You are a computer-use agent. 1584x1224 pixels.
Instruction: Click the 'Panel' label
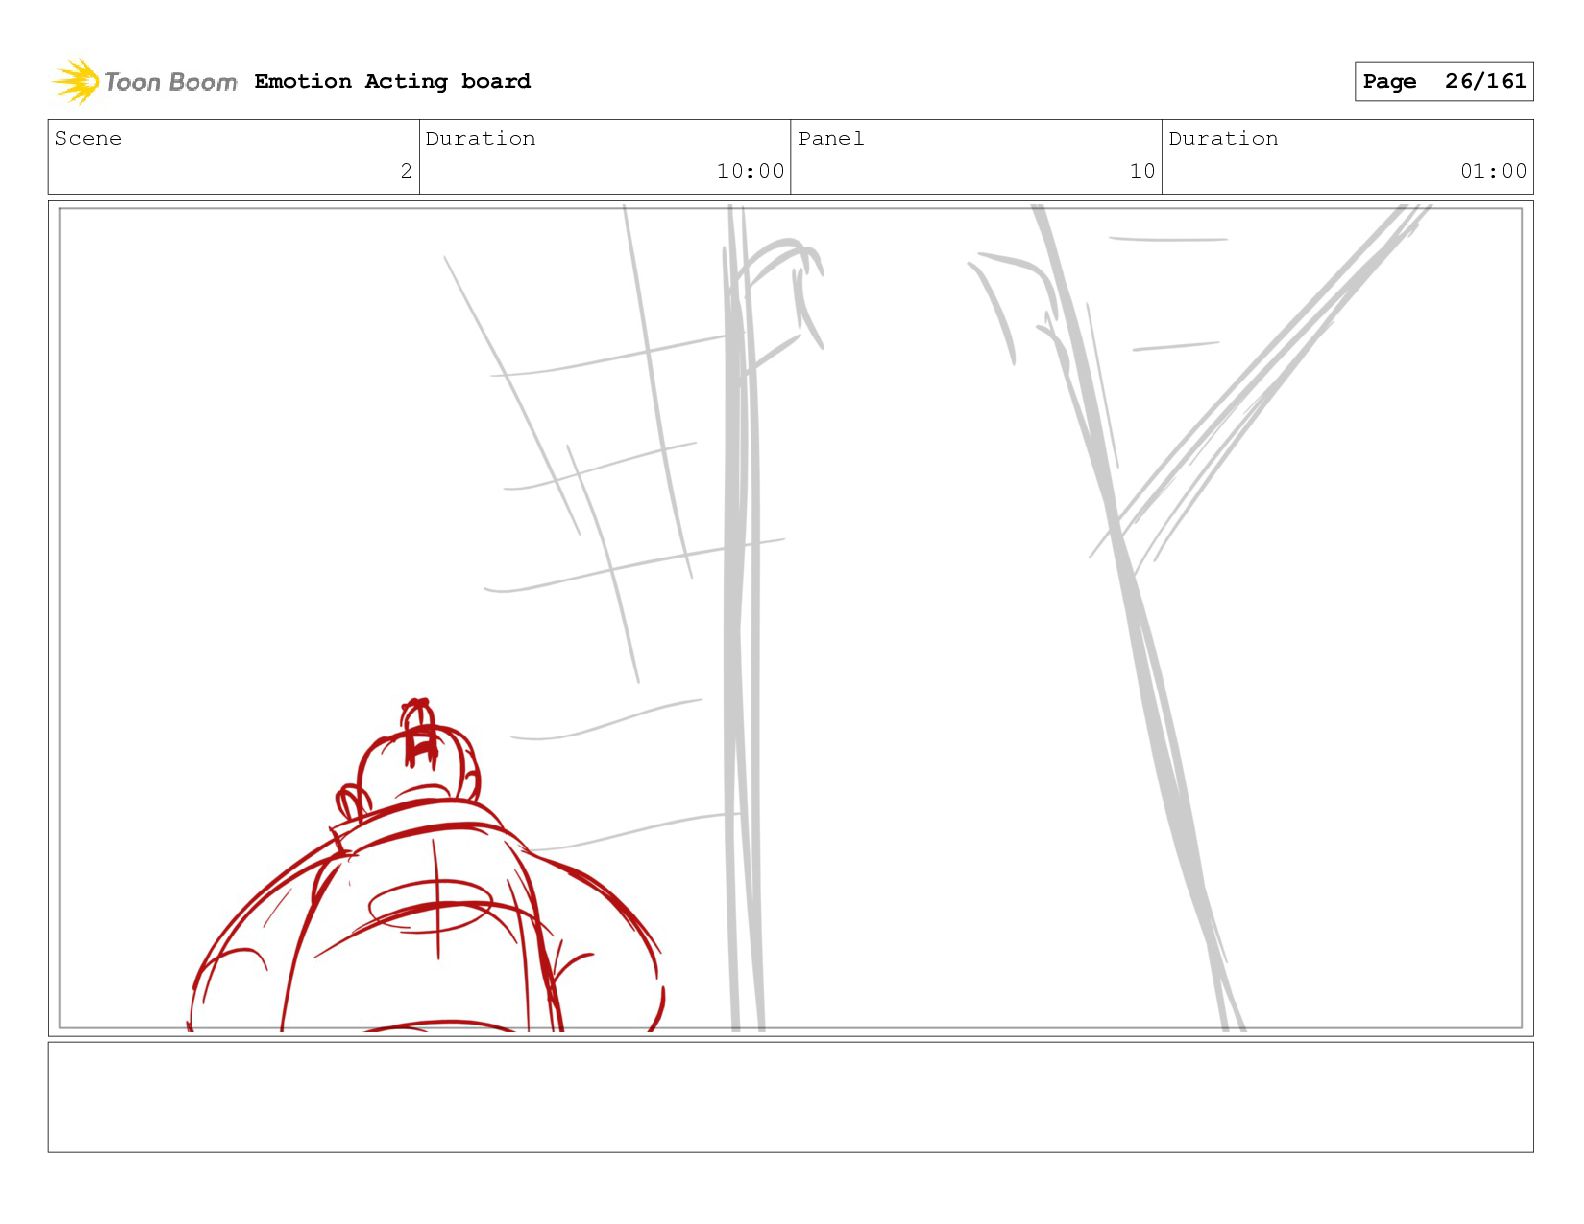coord(831,139)
